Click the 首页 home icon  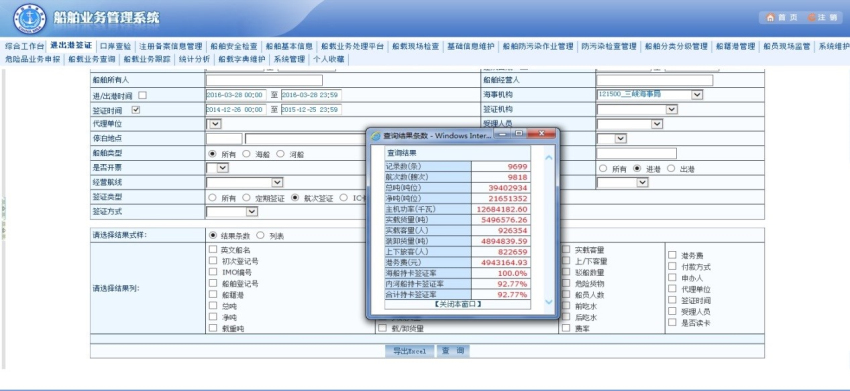[x=770, y=17]
